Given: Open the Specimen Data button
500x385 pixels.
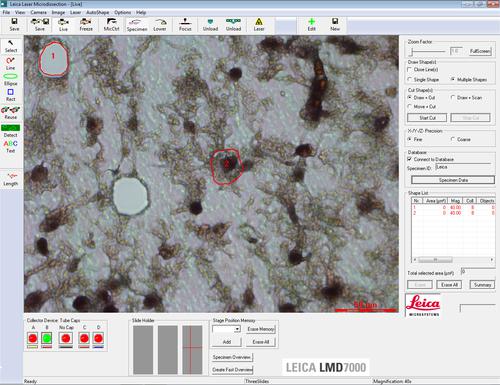Looking at the screenshot, I should pos(453,180).
